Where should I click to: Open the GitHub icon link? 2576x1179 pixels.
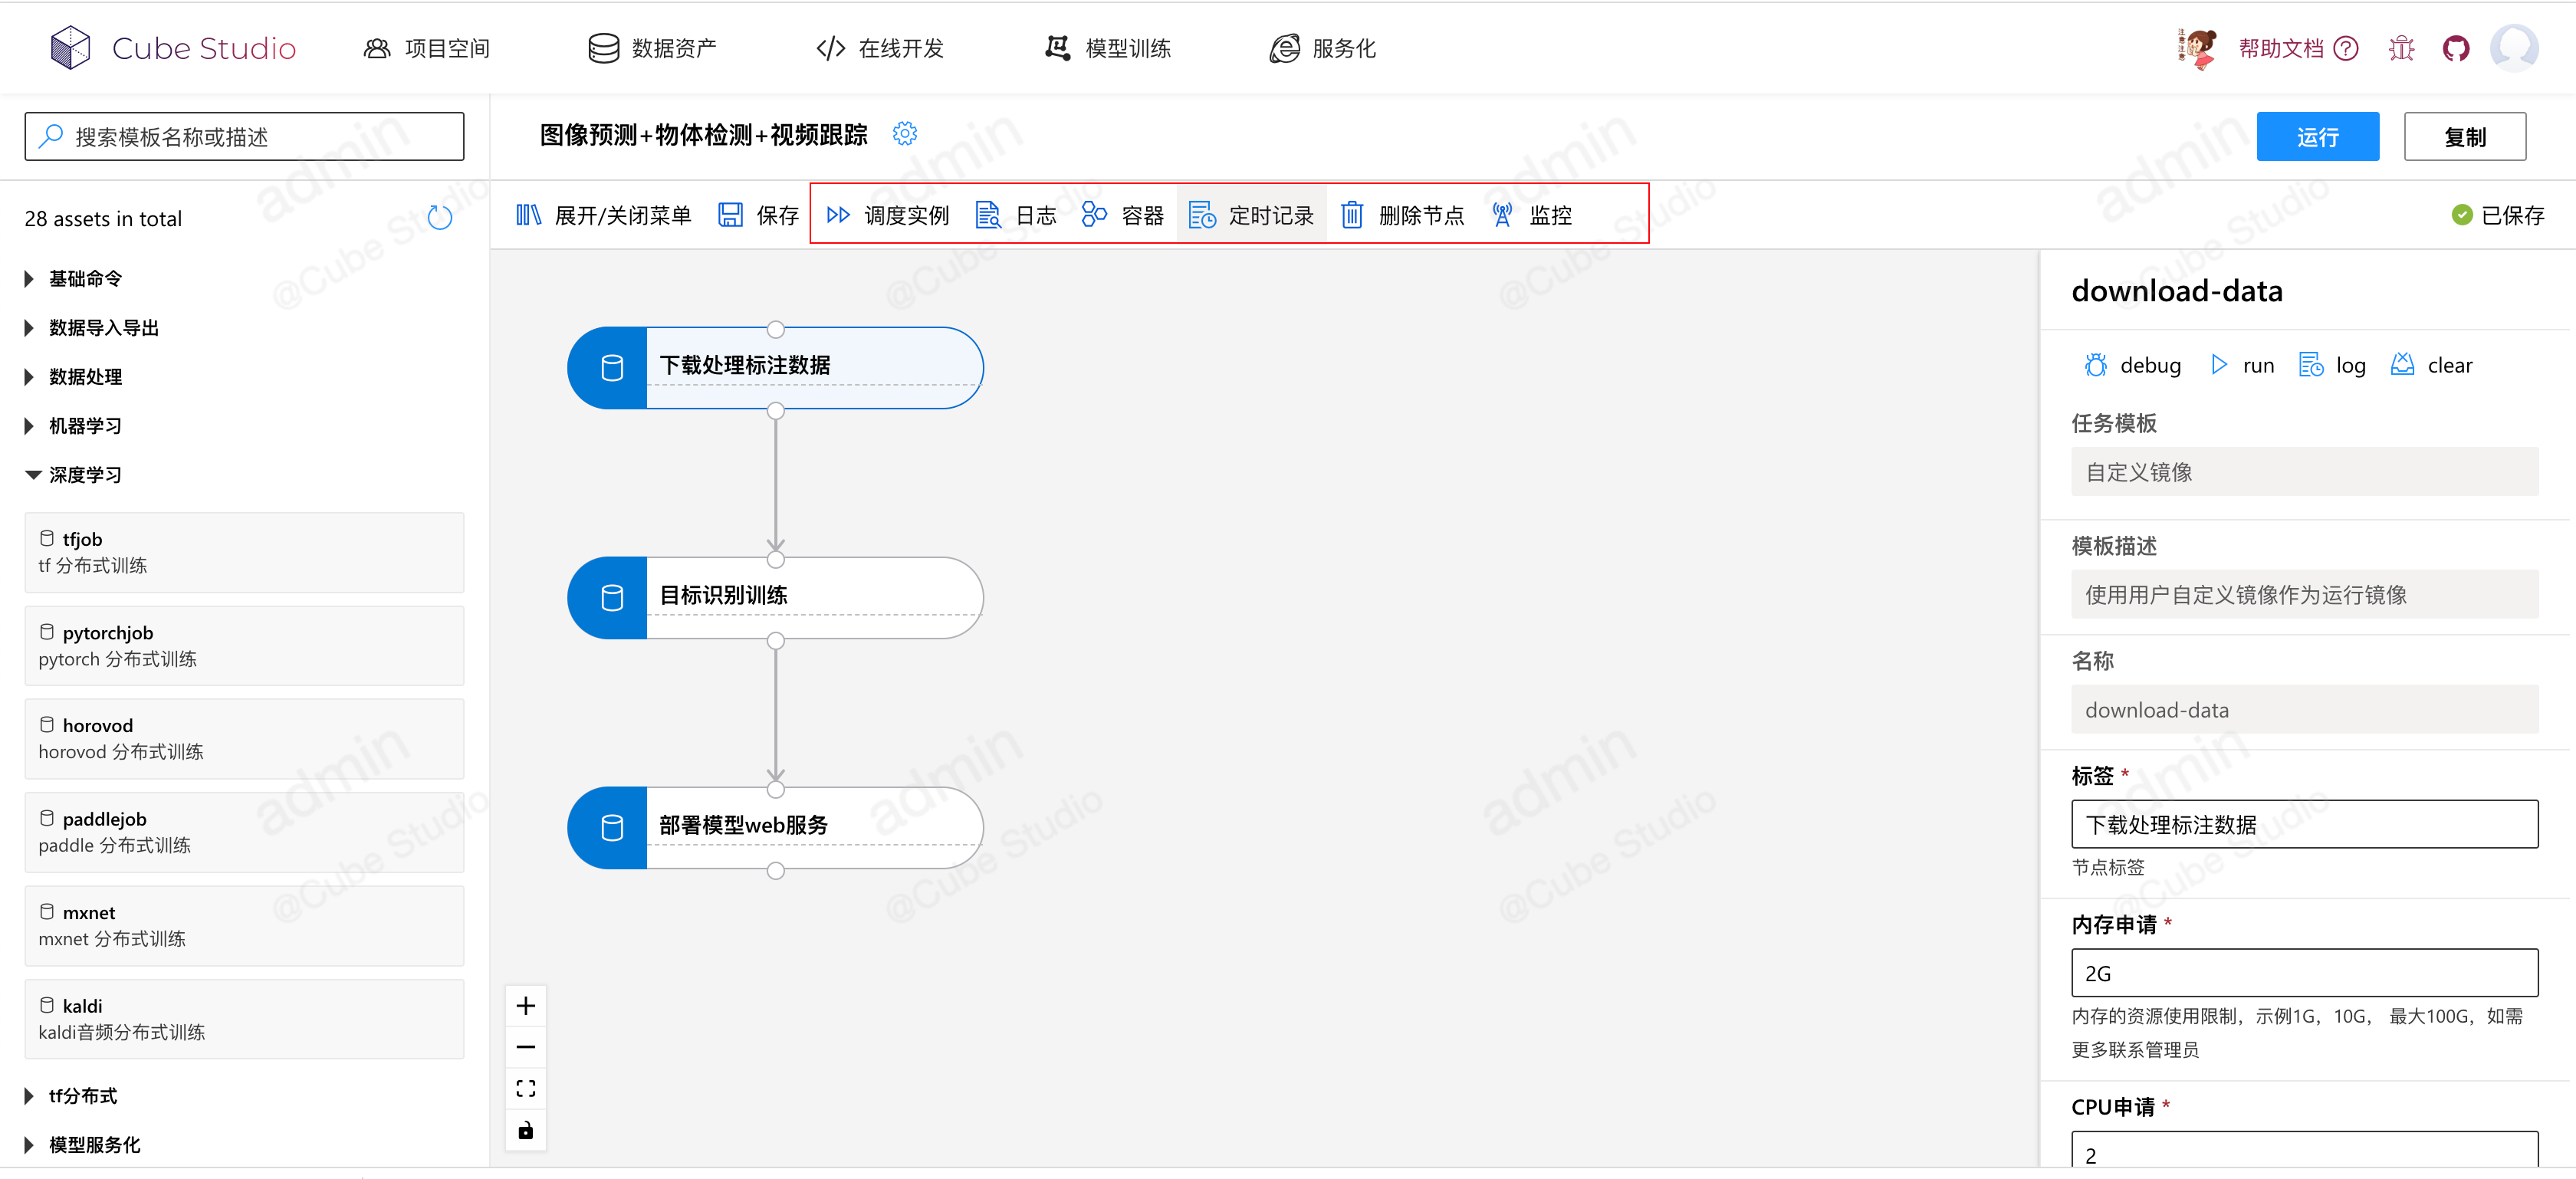click(x=2455, y=48)
